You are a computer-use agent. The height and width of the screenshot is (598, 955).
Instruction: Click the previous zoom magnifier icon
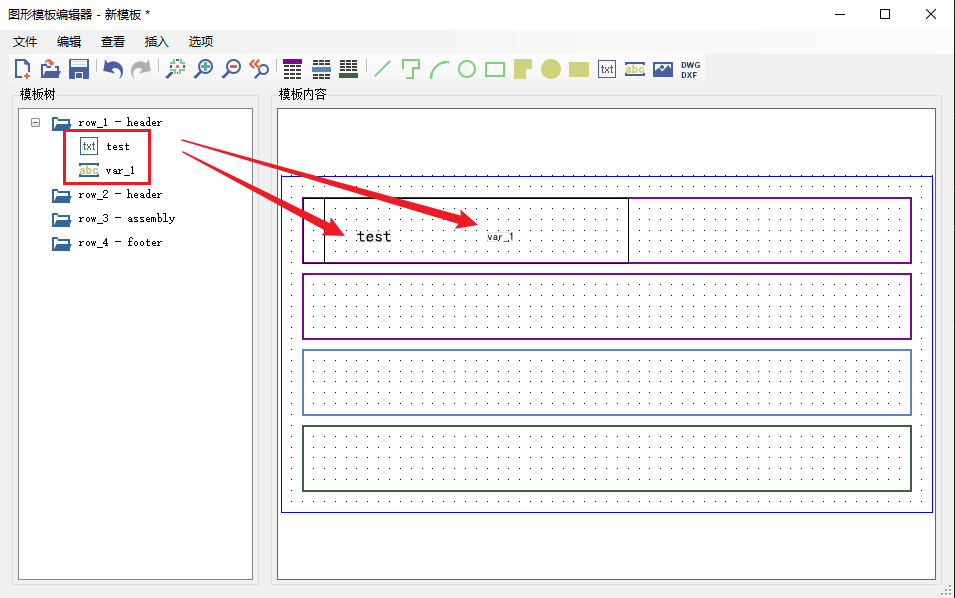click(x=259, y=69)
